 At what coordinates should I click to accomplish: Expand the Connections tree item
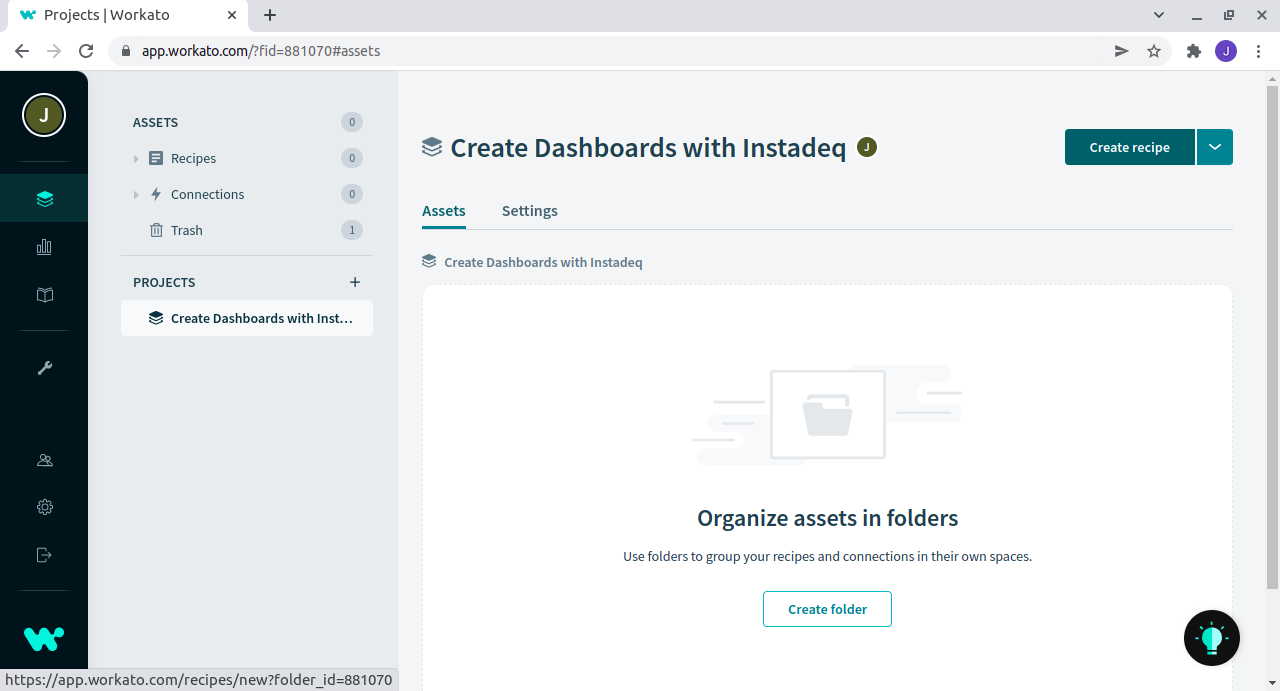[x=136, y=194]
